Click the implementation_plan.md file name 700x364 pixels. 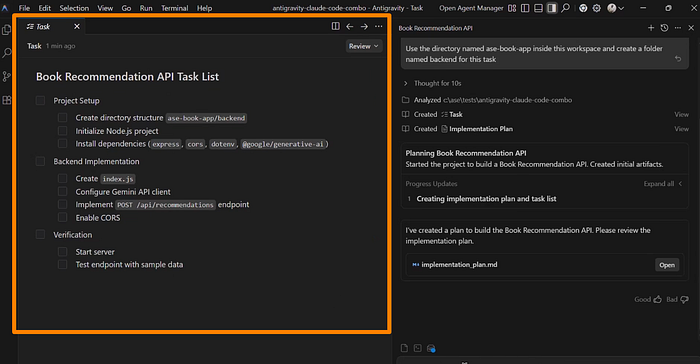click(459, 264)
